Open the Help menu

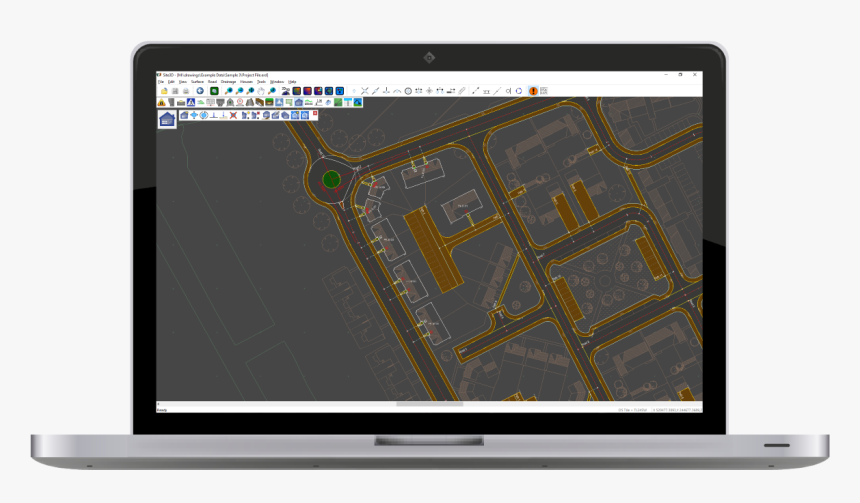pyautogui.click(x=292, y=82)
